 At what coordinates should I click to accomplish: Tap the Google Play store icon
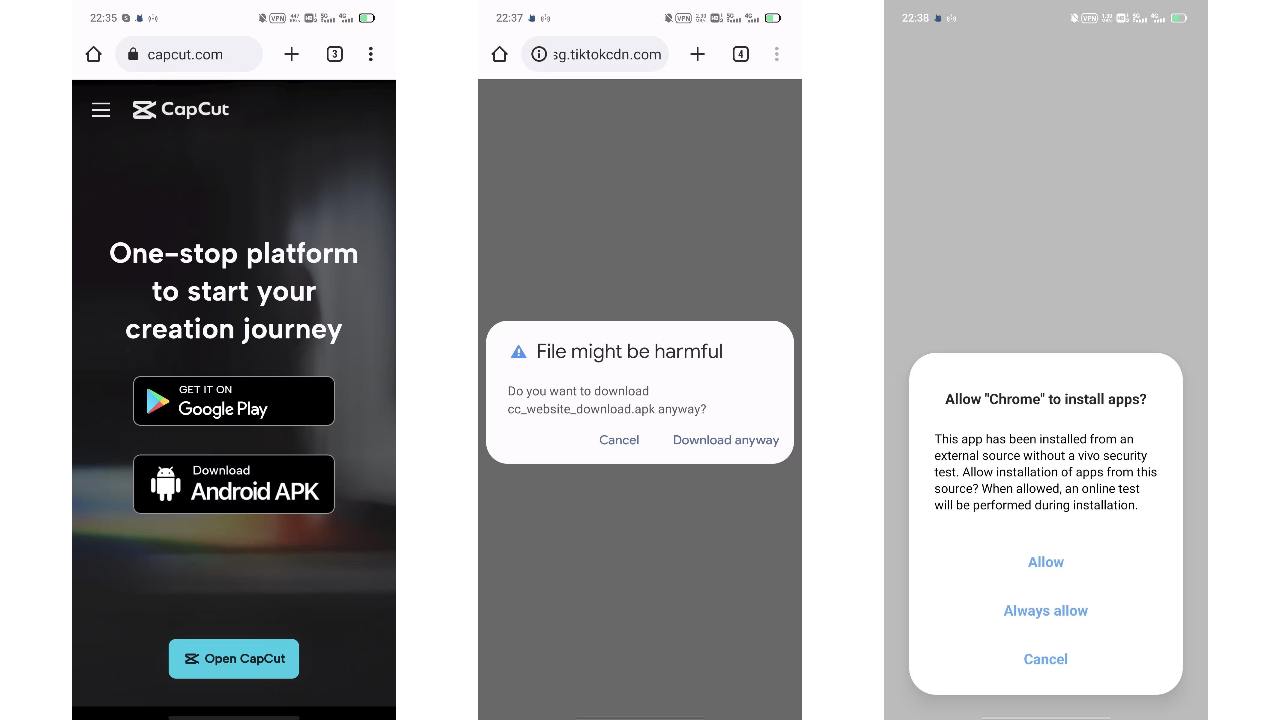click(x=156, y=401)
